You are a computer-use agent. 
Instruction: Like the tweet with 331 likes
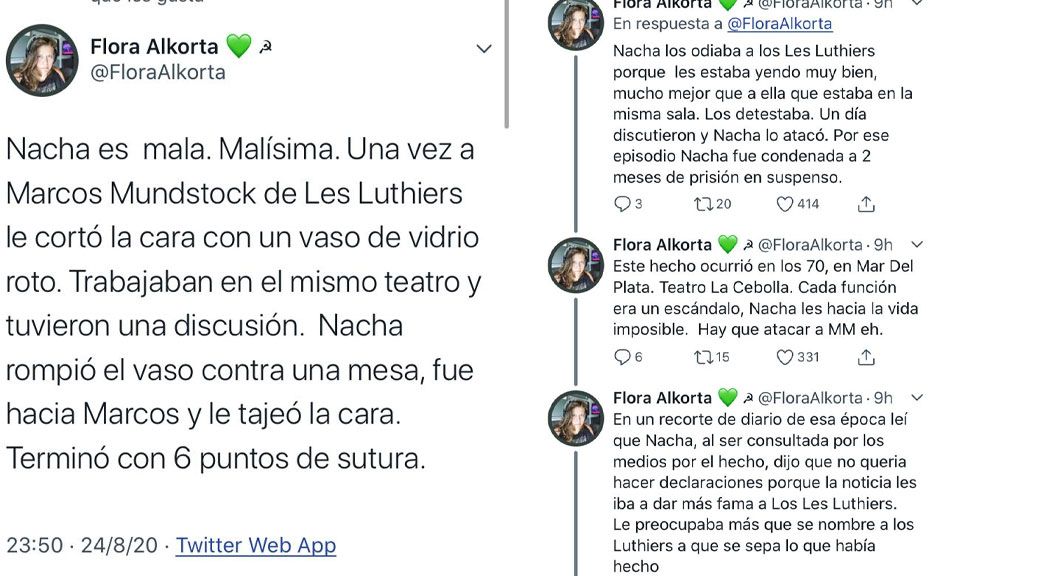(786, 357)
